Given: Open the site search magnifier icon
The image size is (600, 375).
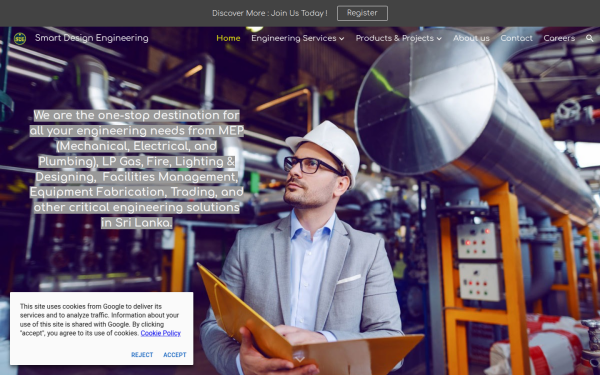Looking at the screenshot, I should click(589, 38).
